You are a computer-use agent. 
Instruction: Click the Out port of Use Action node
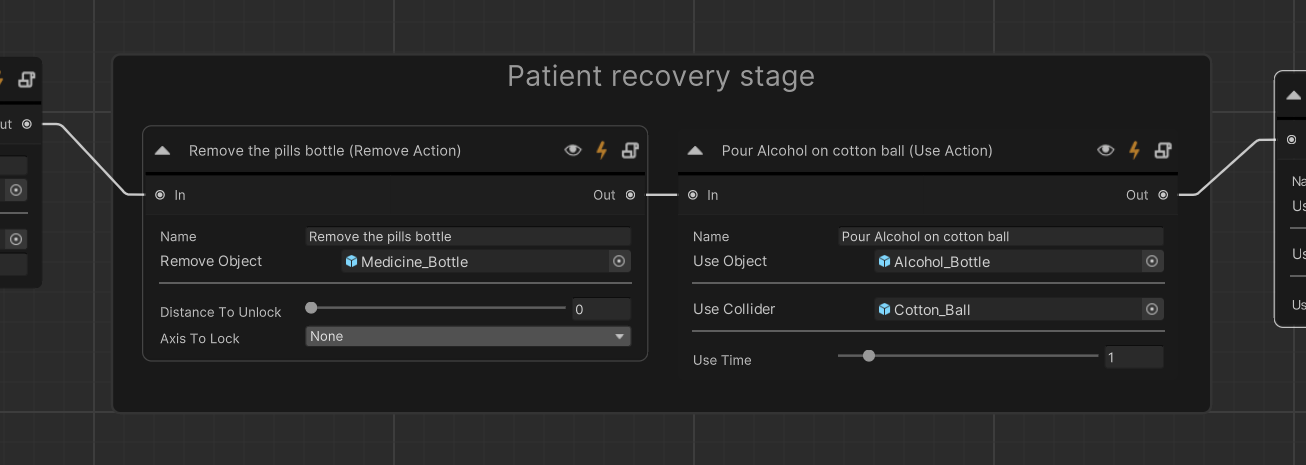click(x=1163, y=195)
